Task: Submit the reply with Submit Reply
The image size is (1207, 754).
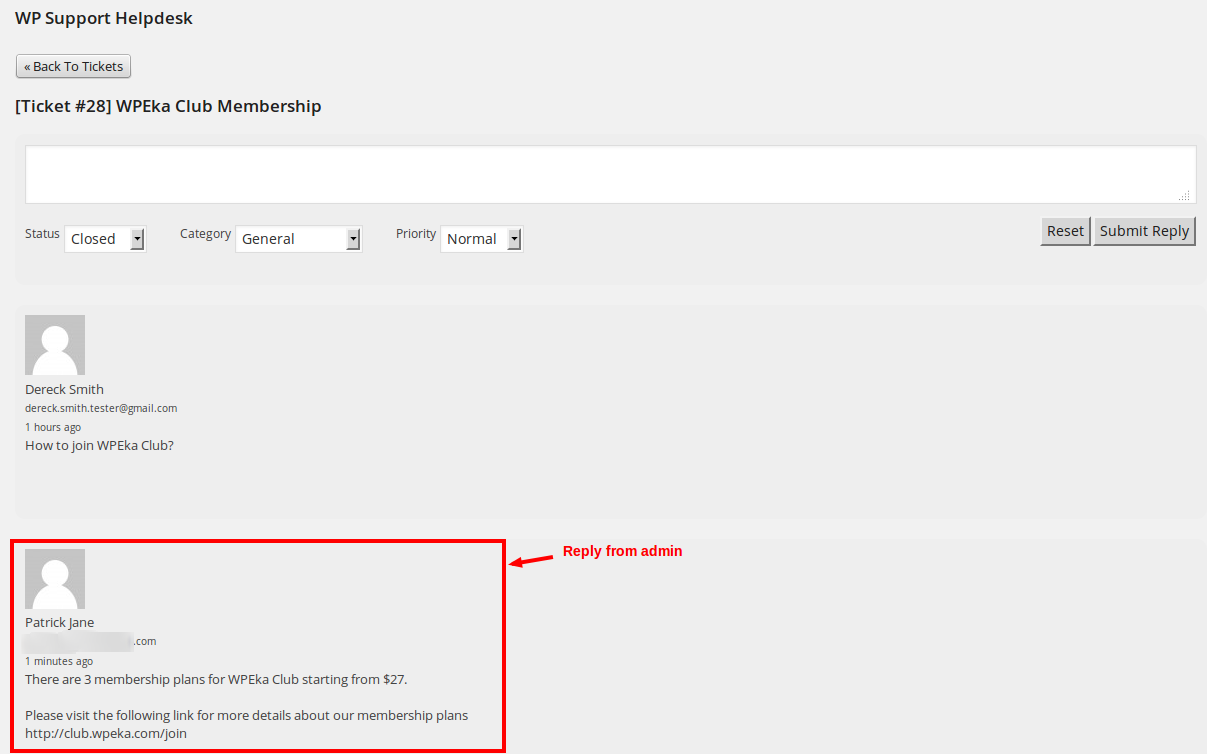Action: tap(1144, 231)
